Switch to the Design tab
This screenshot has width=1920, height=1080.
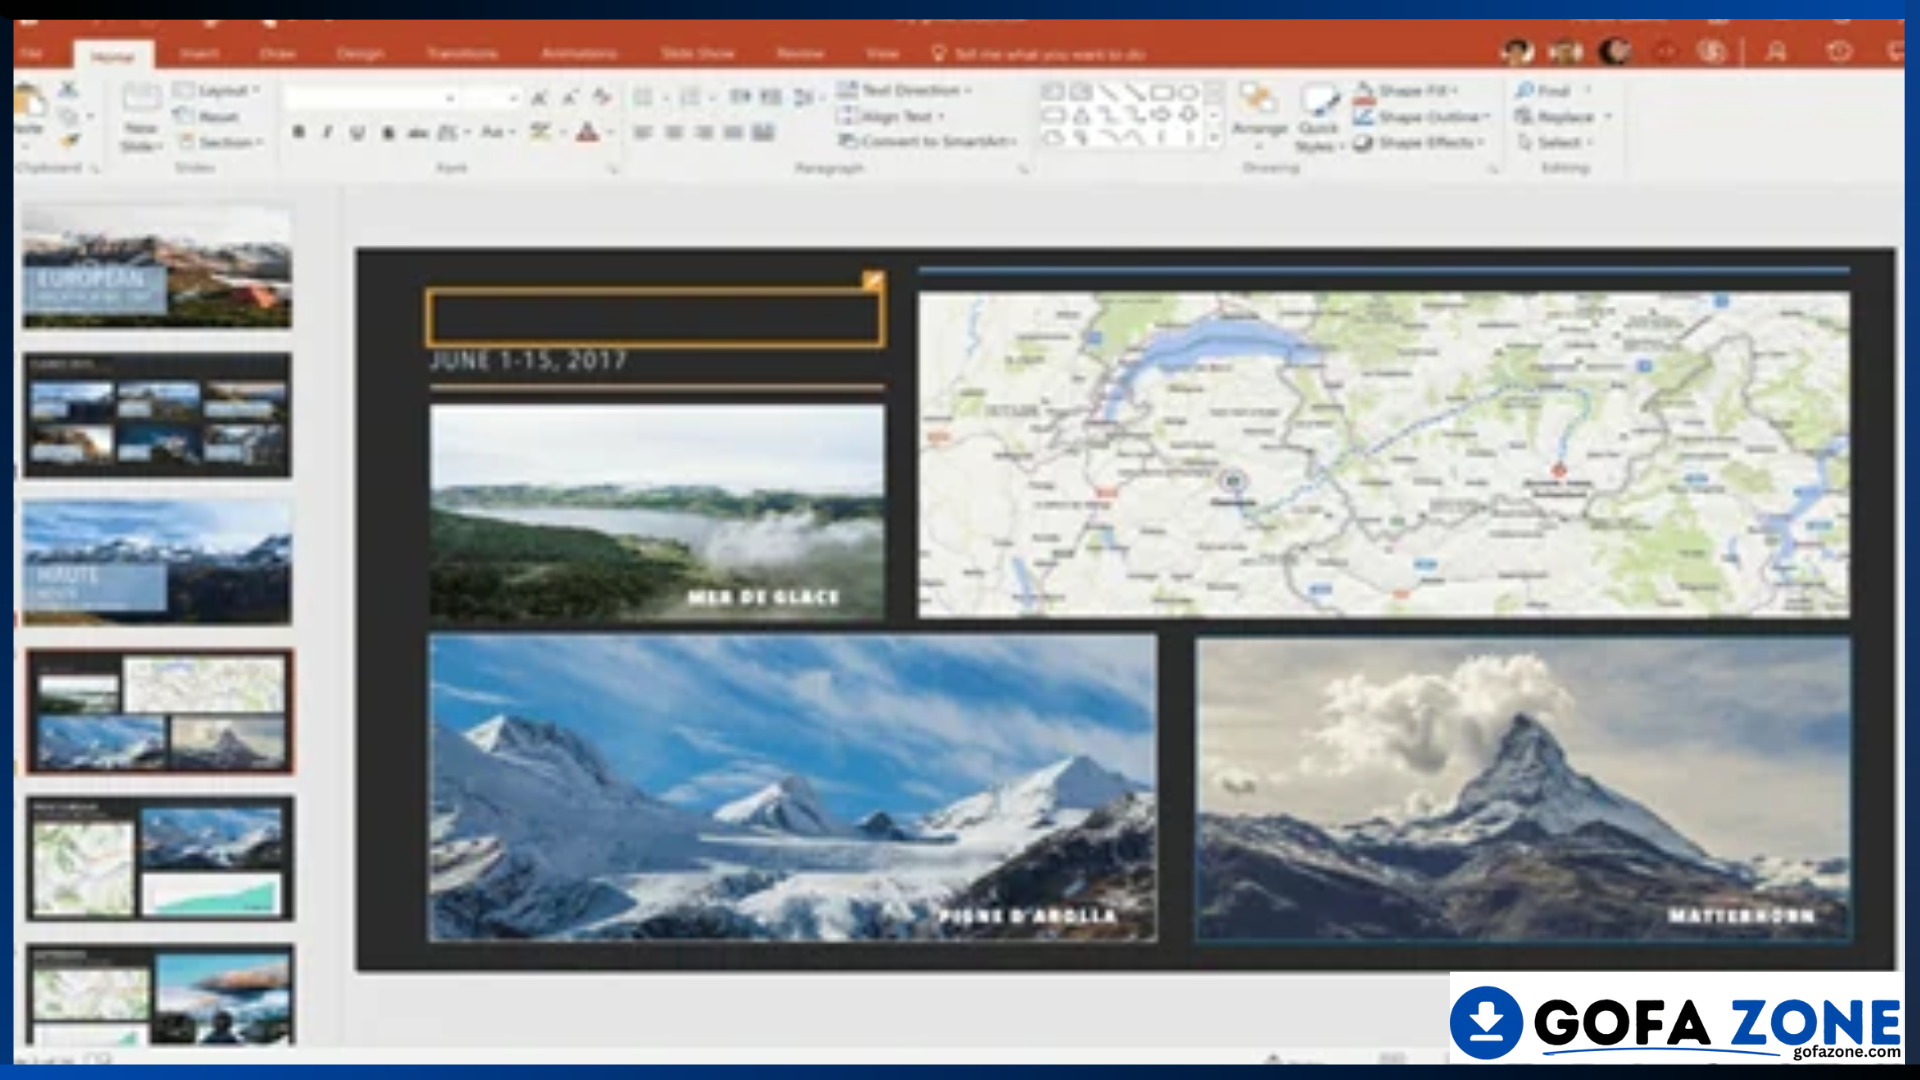coord(360,53)
